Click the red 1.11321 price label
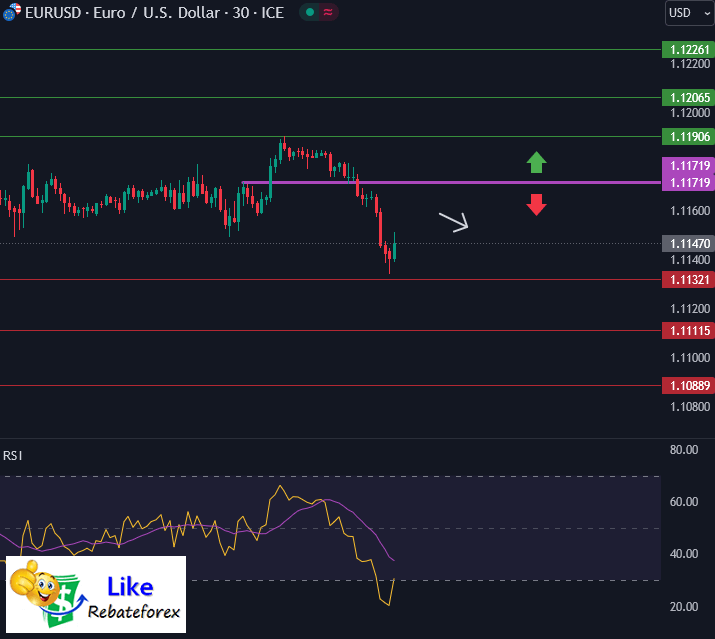This screenshot has height=639, width=715. click(688, 280)
